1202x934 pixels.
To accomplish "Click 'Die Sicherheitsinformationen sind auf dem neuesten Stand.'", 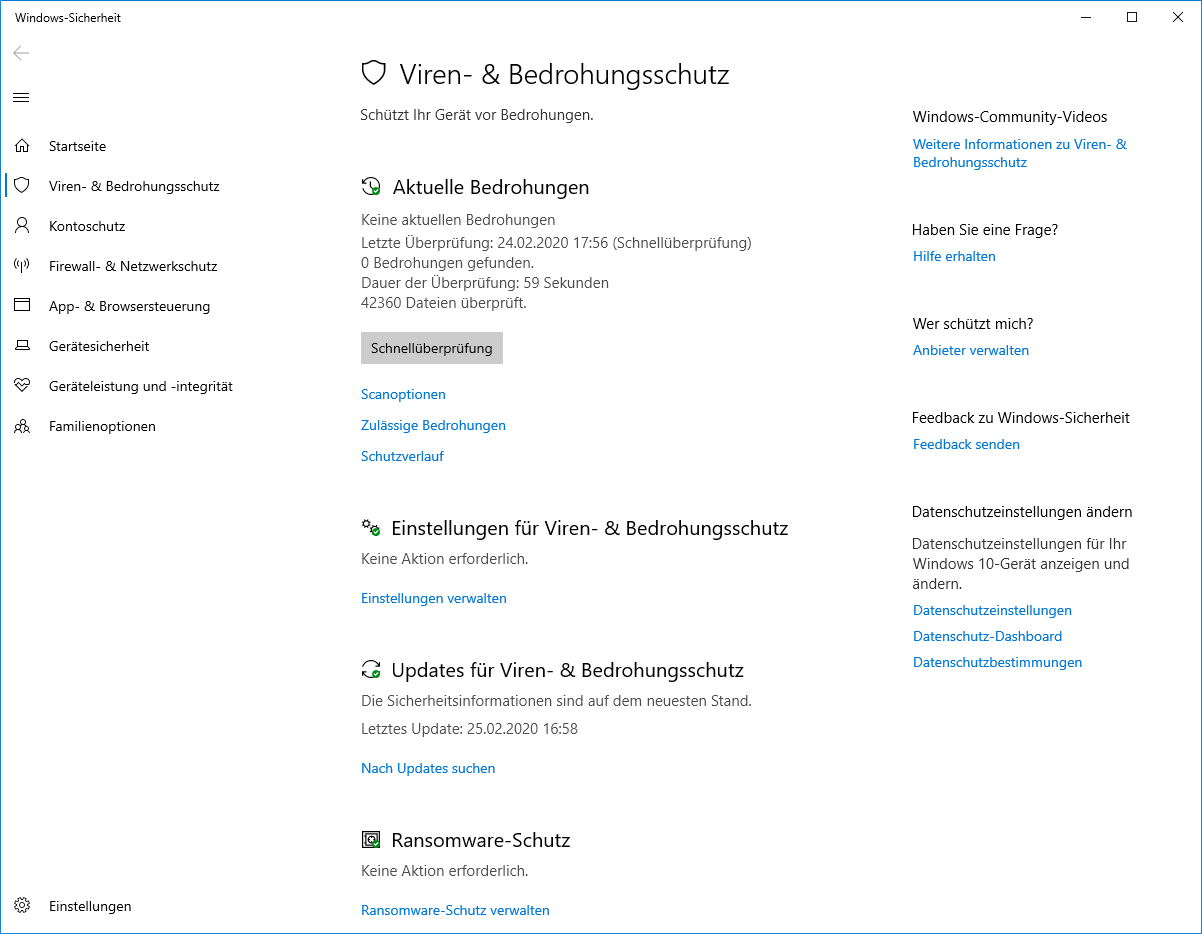I will pos(556,700).
